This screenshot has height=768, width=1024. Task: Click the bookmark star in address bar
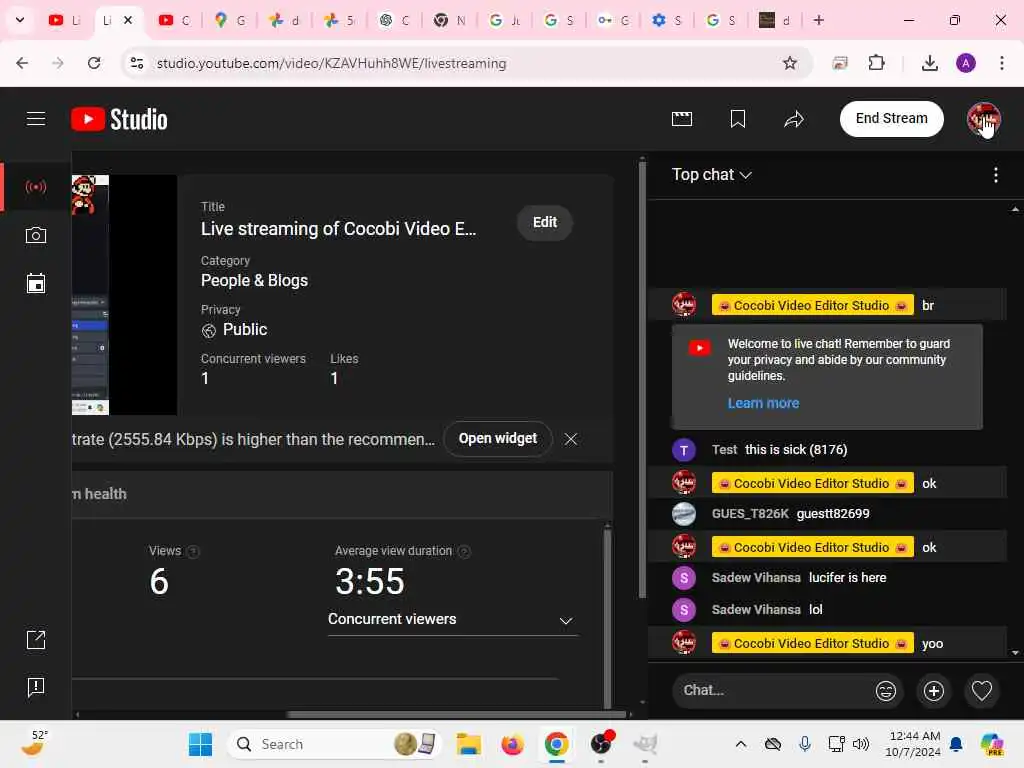click(790, 63)
